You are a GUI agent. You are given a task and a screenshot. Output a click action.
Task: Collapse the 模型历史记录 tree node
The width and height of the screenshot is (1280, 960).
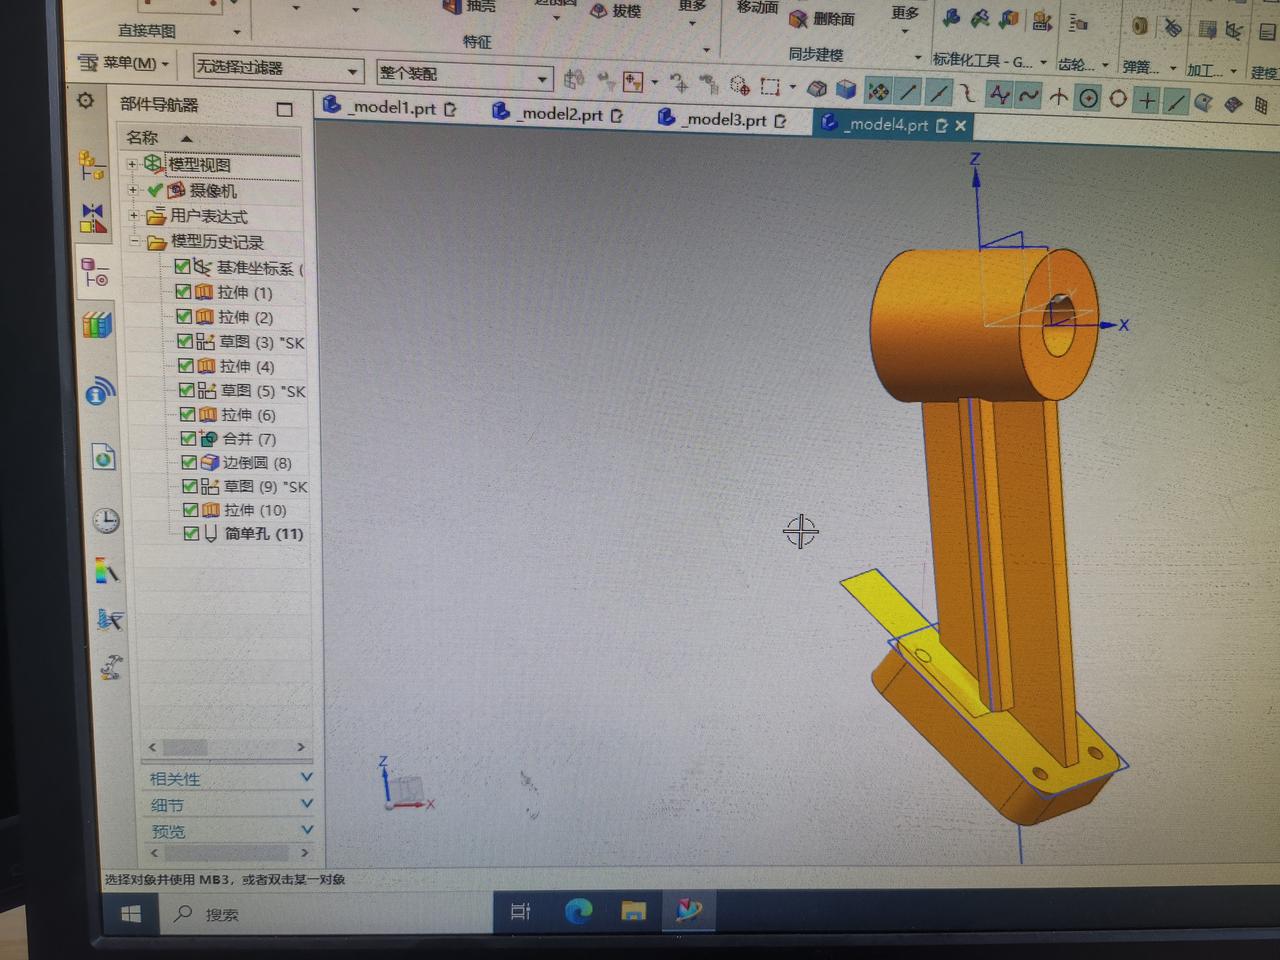click(135, 241)
